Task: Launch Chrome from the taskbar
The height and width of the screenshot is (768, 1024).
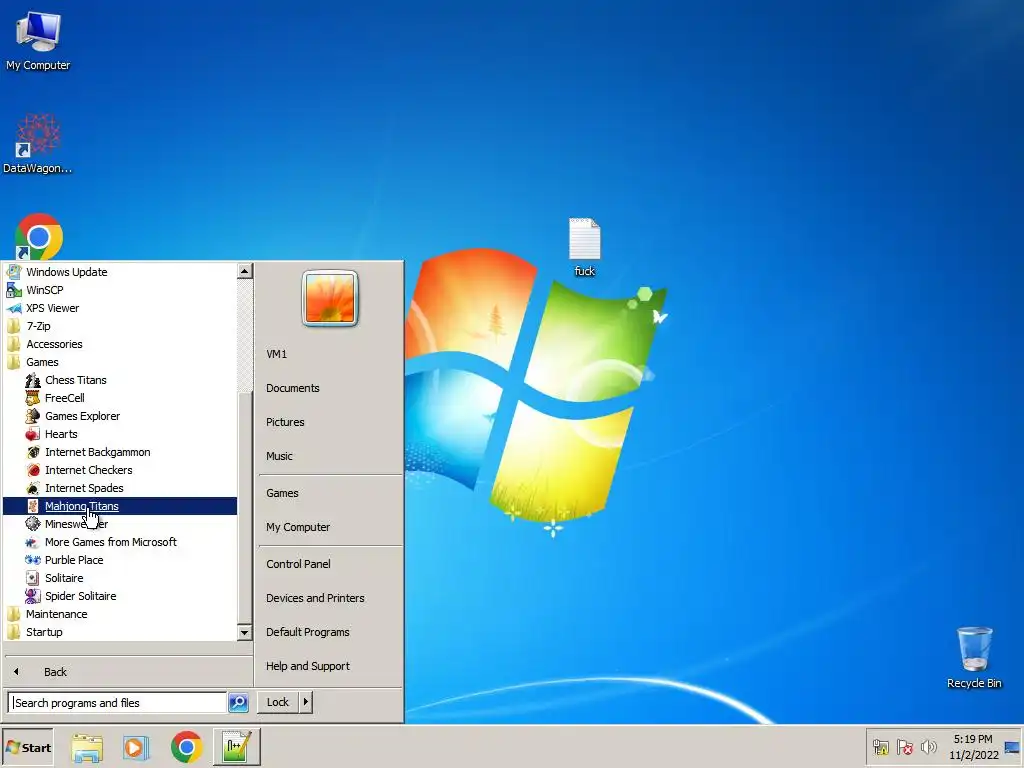Action: [x=187, y=747]
